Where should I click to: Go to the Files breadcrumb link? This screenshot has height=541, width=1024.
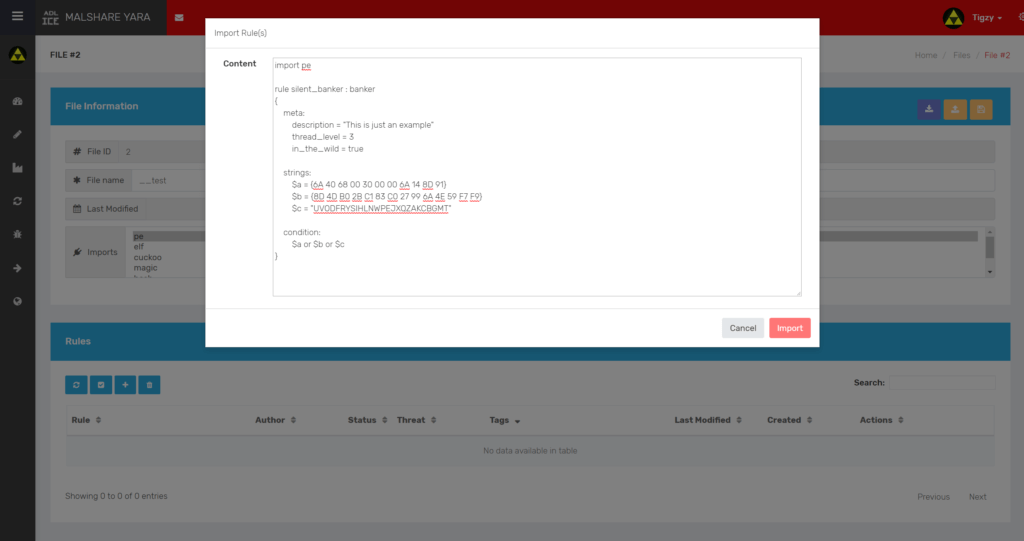(x=961, y=55)
